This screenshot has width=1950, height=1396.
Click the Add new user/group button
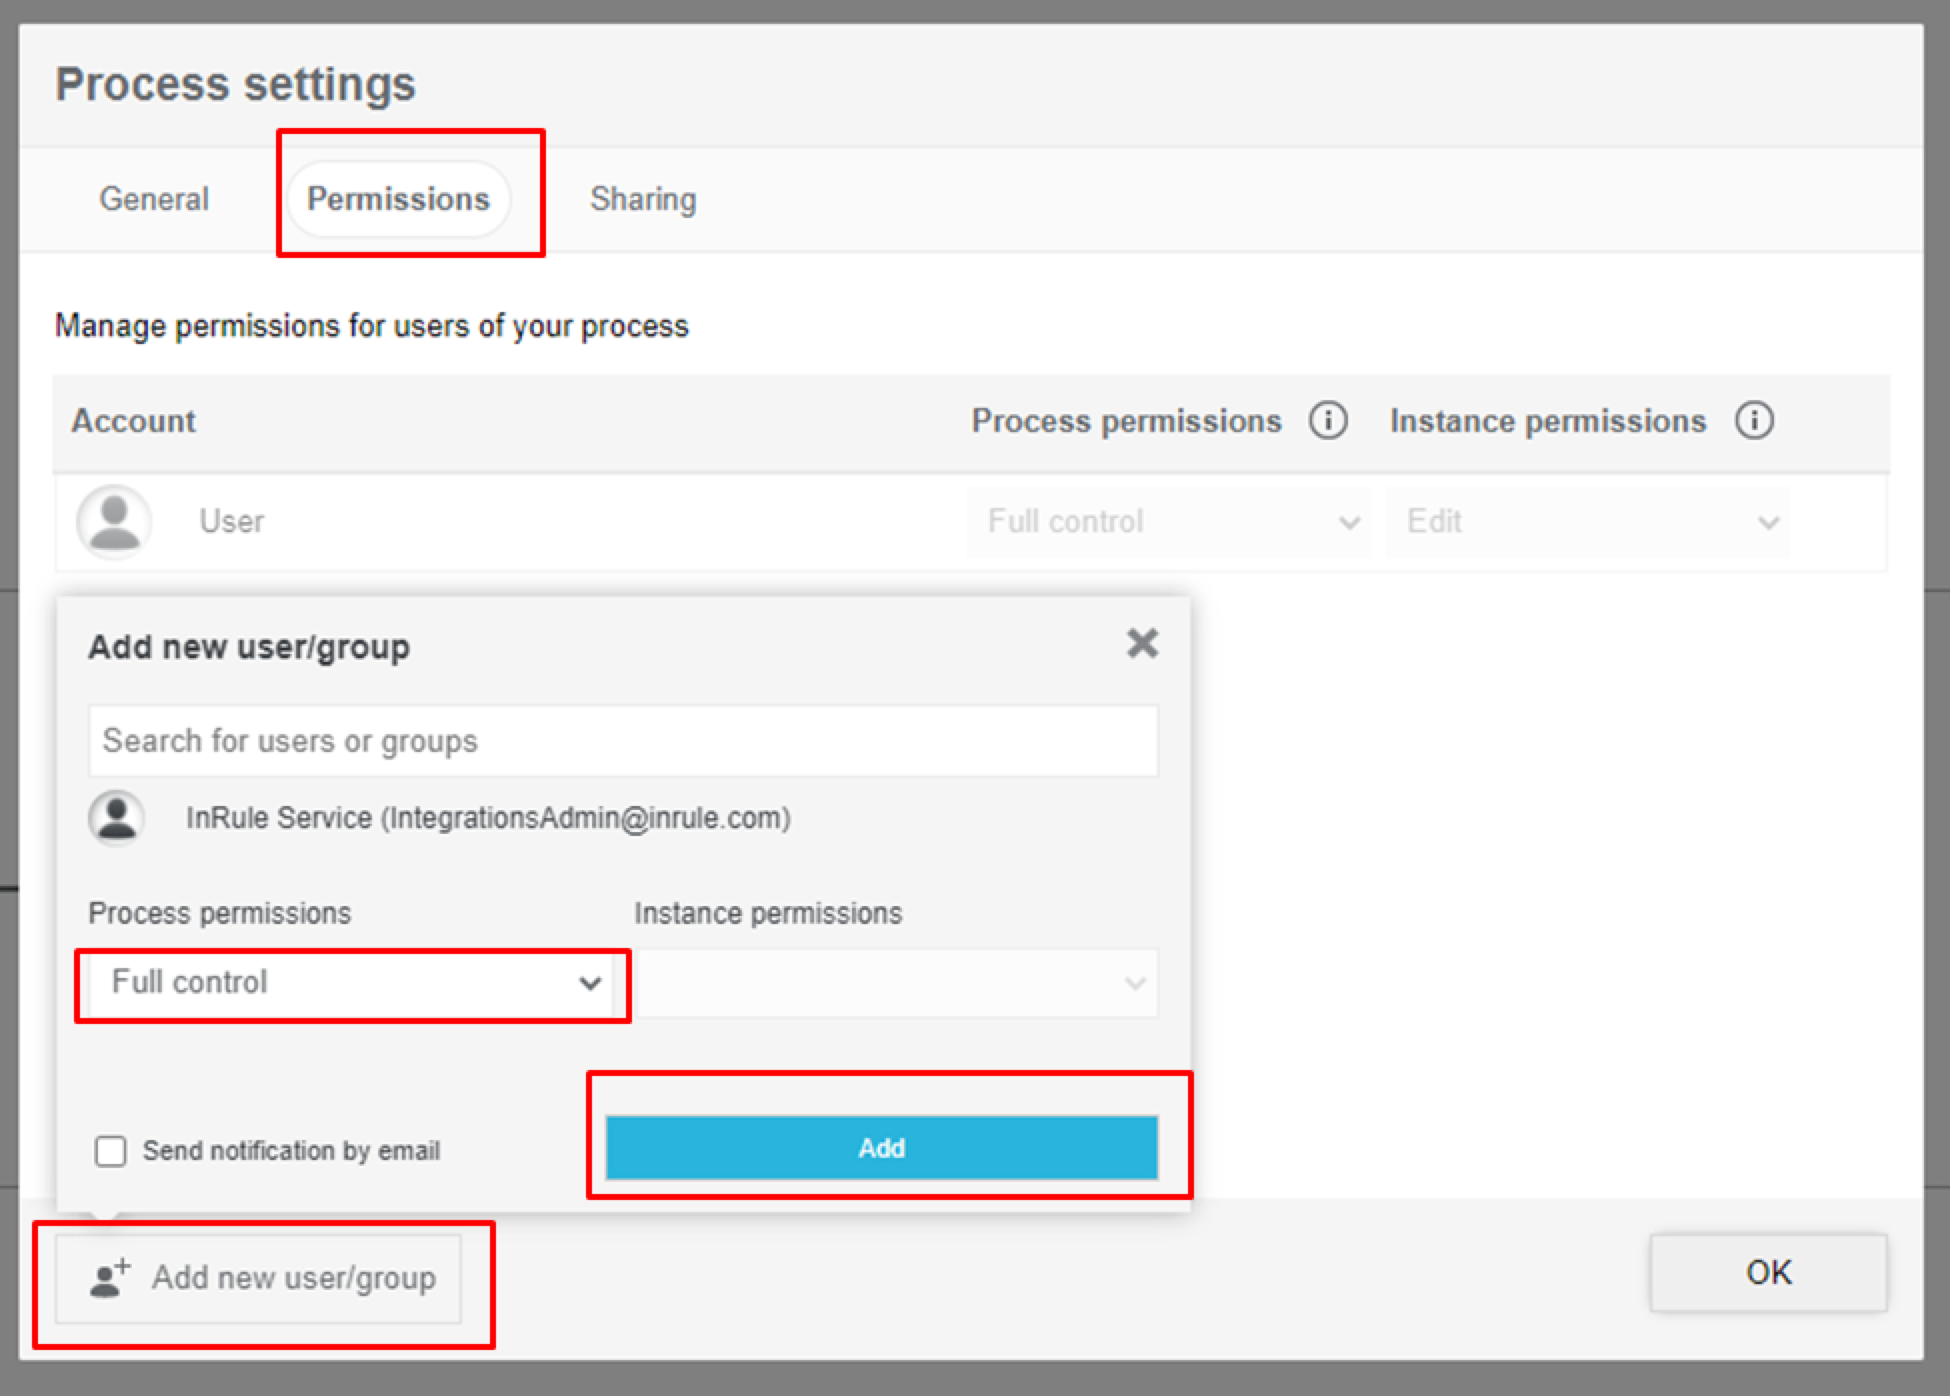pyautogui.click(x=258, y=1278)
